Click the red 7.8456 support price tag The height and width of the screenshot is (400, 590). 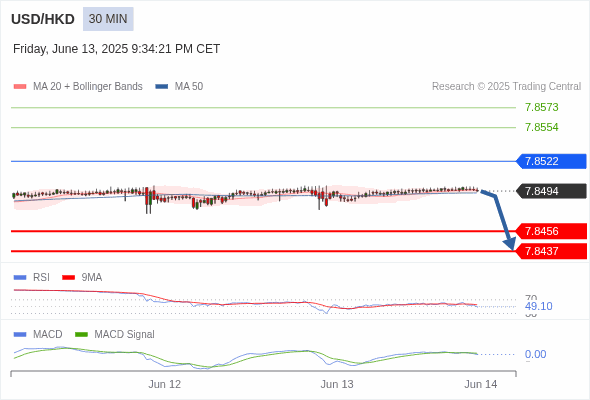[x=551, y=231]
